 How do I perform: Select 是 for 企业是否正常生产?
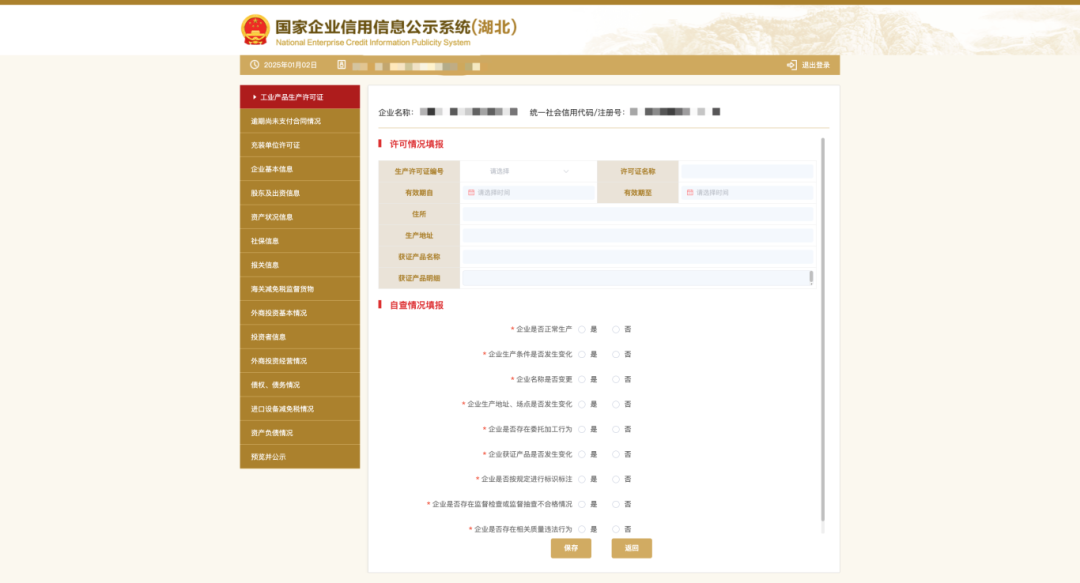coord(582,329)
